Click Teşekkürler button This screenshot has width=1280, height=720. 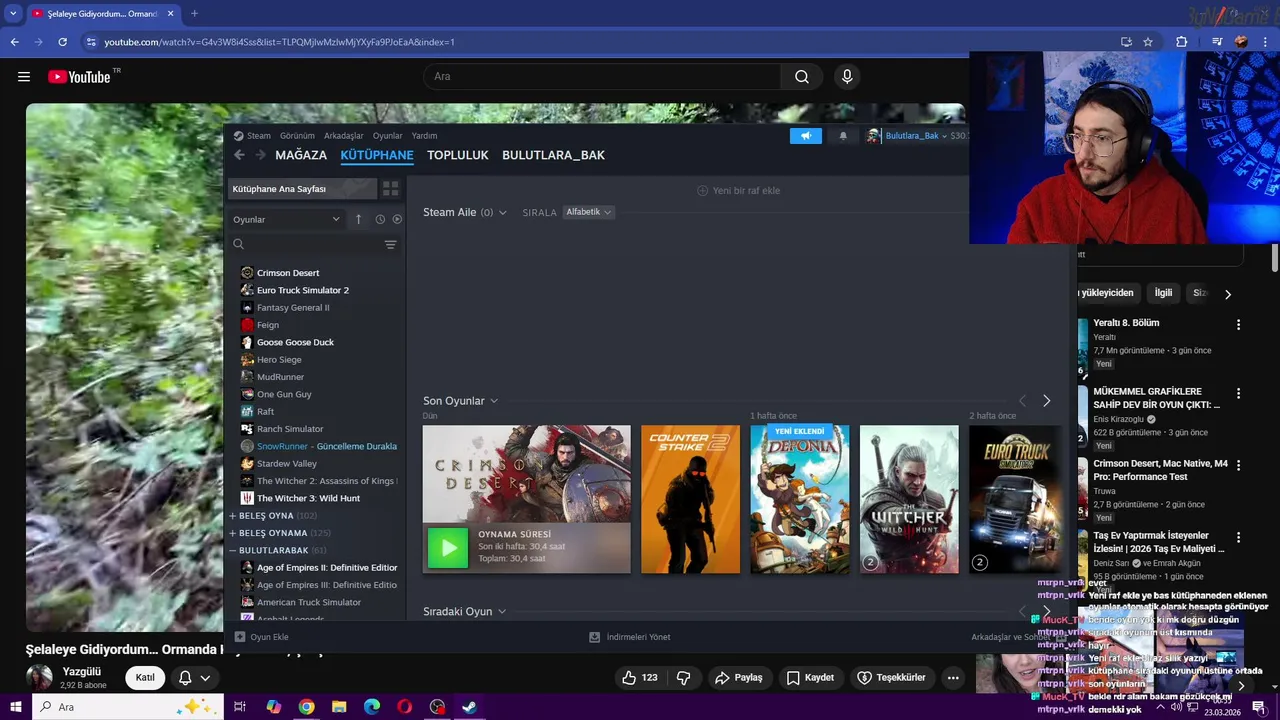[x=891, y=678]
